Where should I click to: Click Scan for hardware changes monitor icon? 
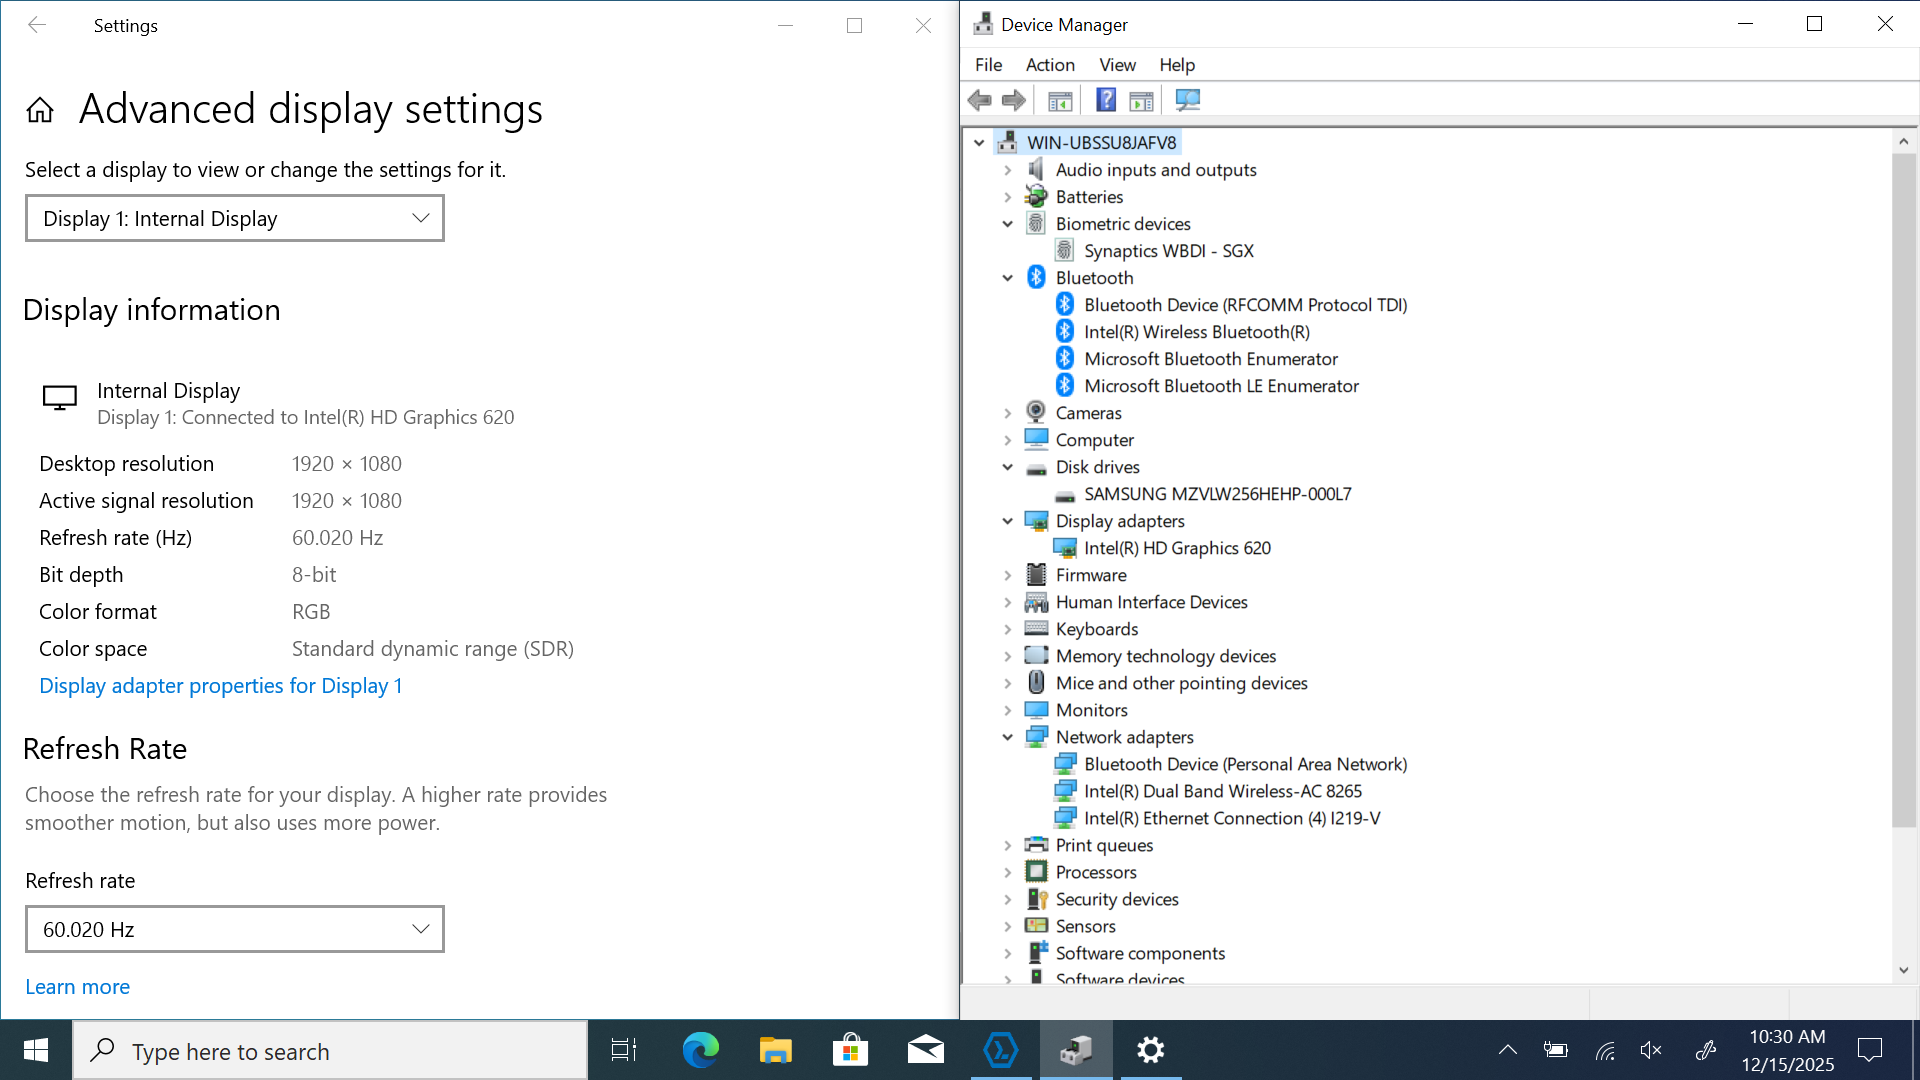[x=1187, y=100]
